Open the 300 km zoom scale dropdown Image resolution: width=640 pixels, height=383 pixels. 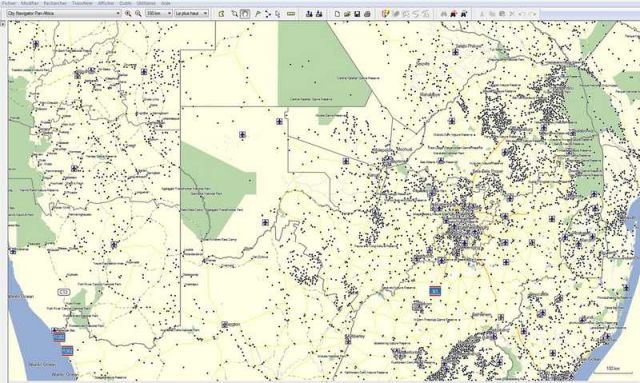(159, 13)
